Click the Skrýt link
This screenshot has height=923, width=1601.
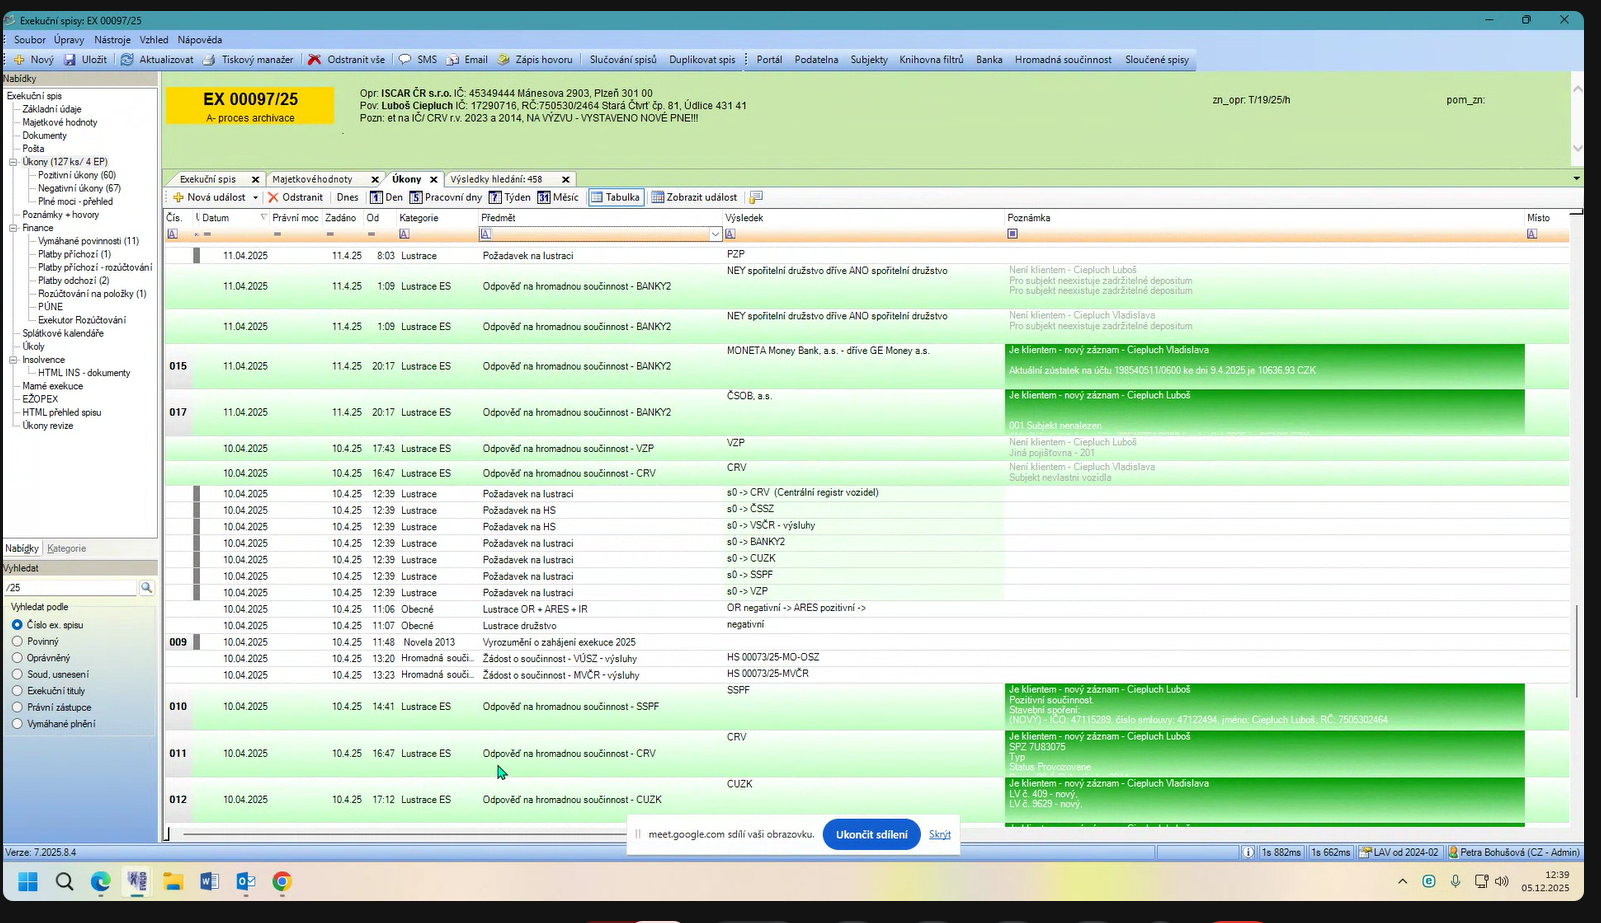pos(939,834)
